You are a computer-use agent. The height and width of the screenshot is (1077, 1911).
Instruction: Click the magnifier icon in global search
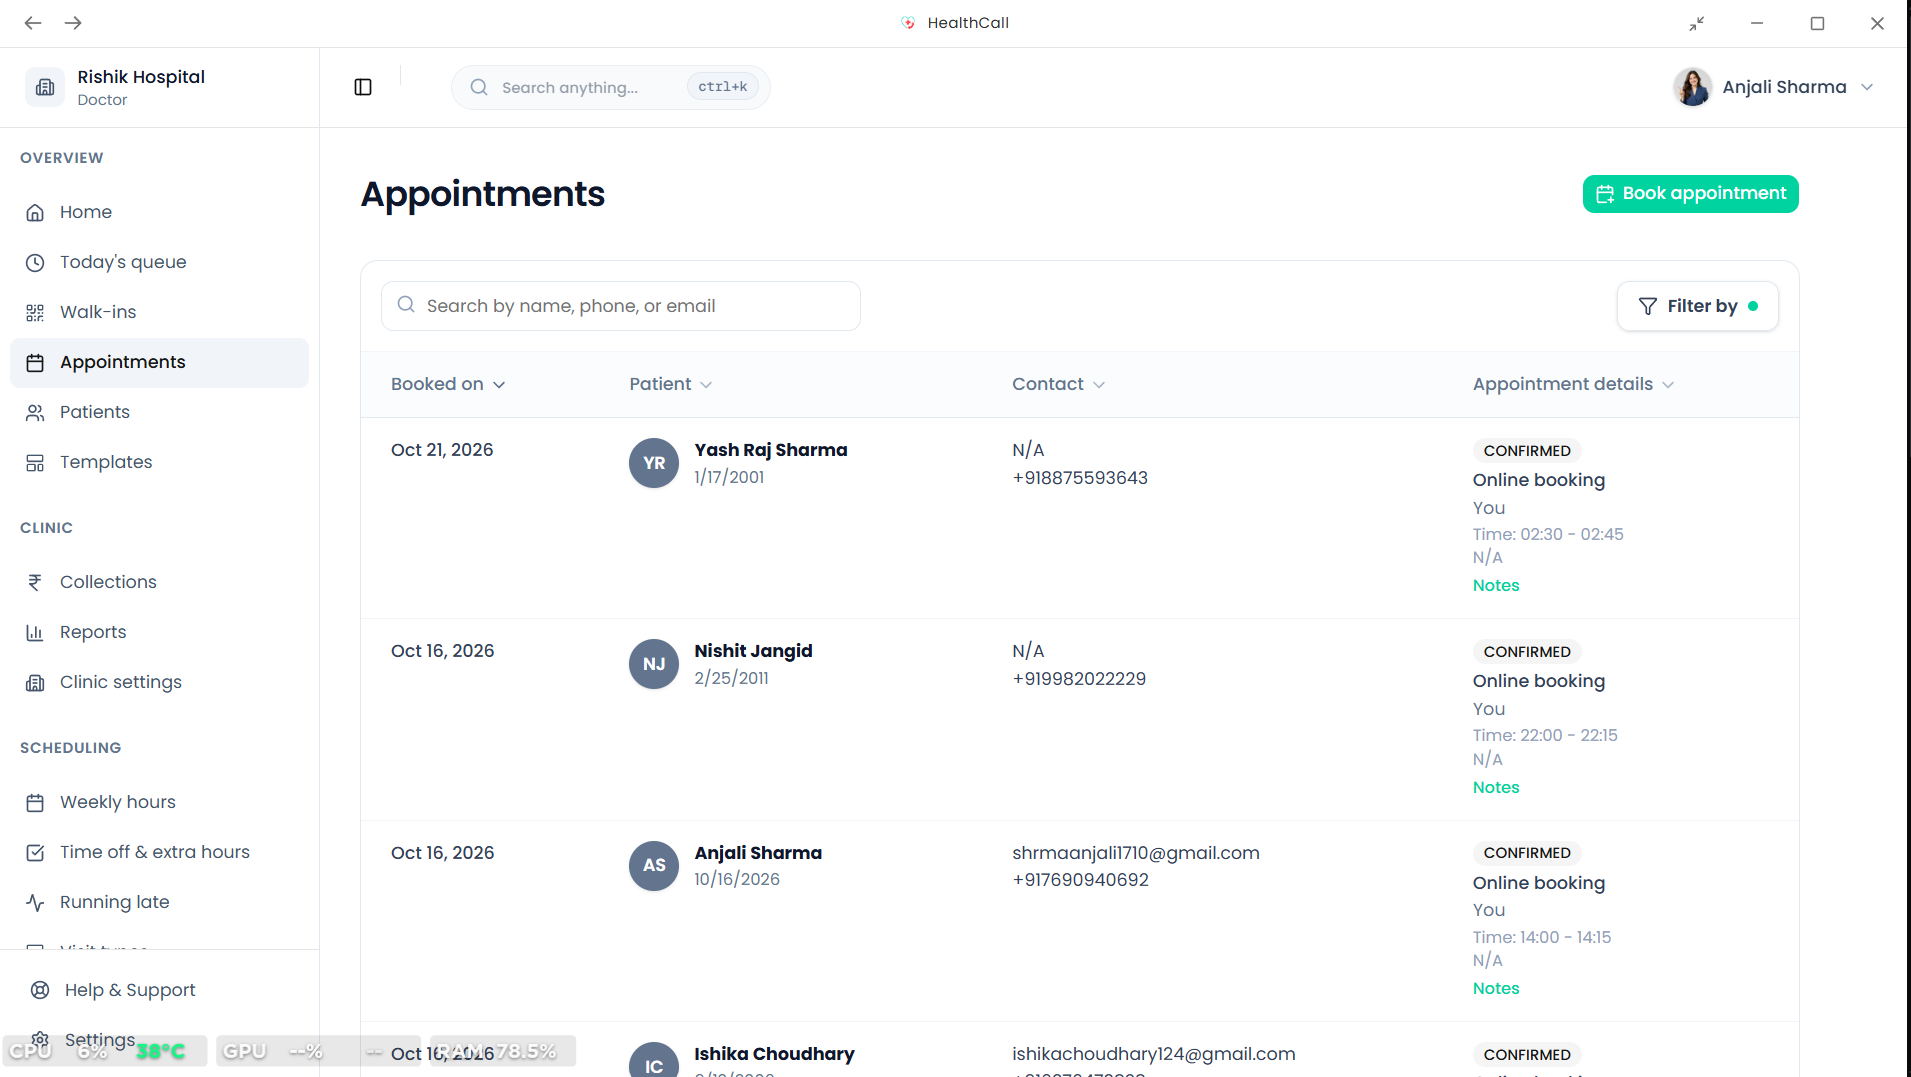point(479,87)
